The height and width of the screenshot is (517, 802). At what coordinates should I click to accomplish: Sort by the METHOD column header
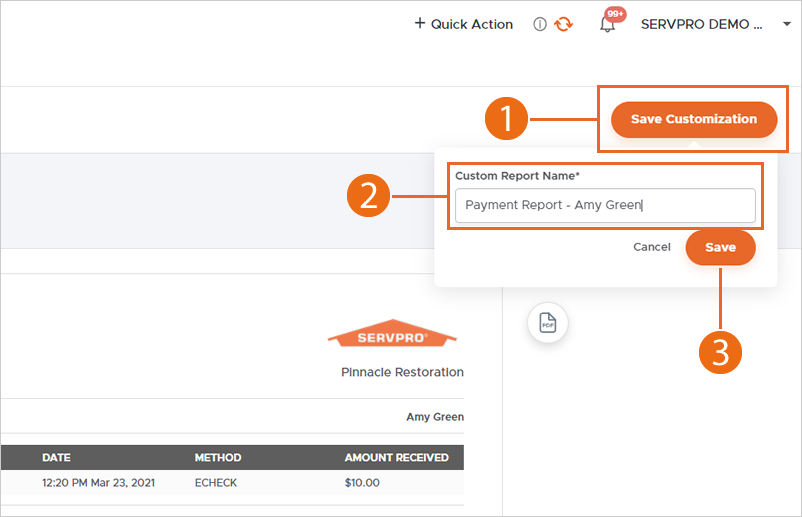pyautogui.click(x=218, y=458)
